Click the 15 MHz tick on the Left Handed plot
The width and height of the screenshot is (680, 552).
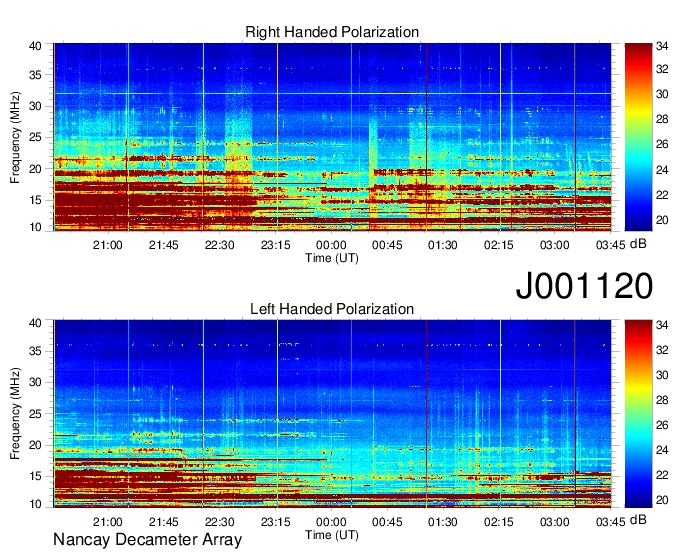click(x=35, y=476)
